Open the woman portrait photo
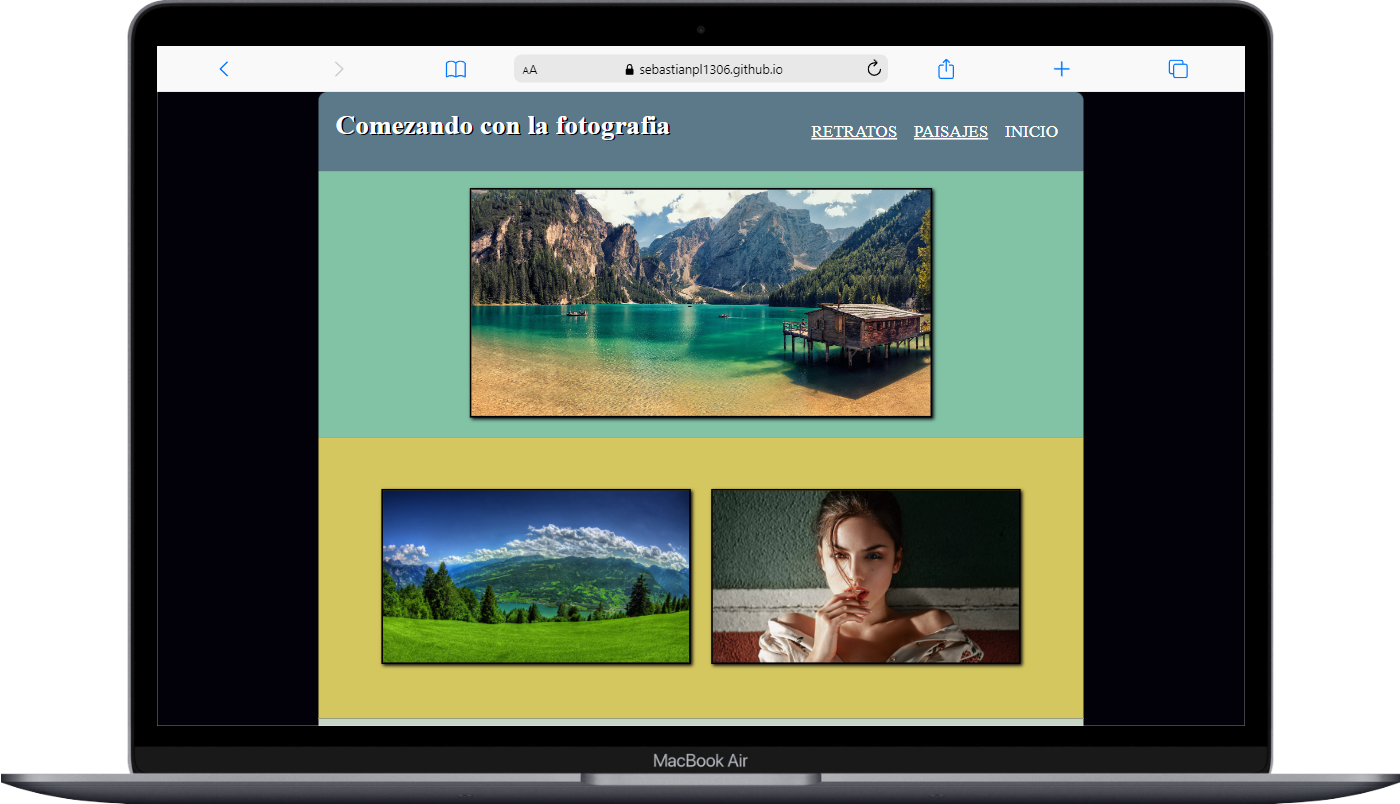The height and width of the screenshot is (804, 1400). (866, 576)
